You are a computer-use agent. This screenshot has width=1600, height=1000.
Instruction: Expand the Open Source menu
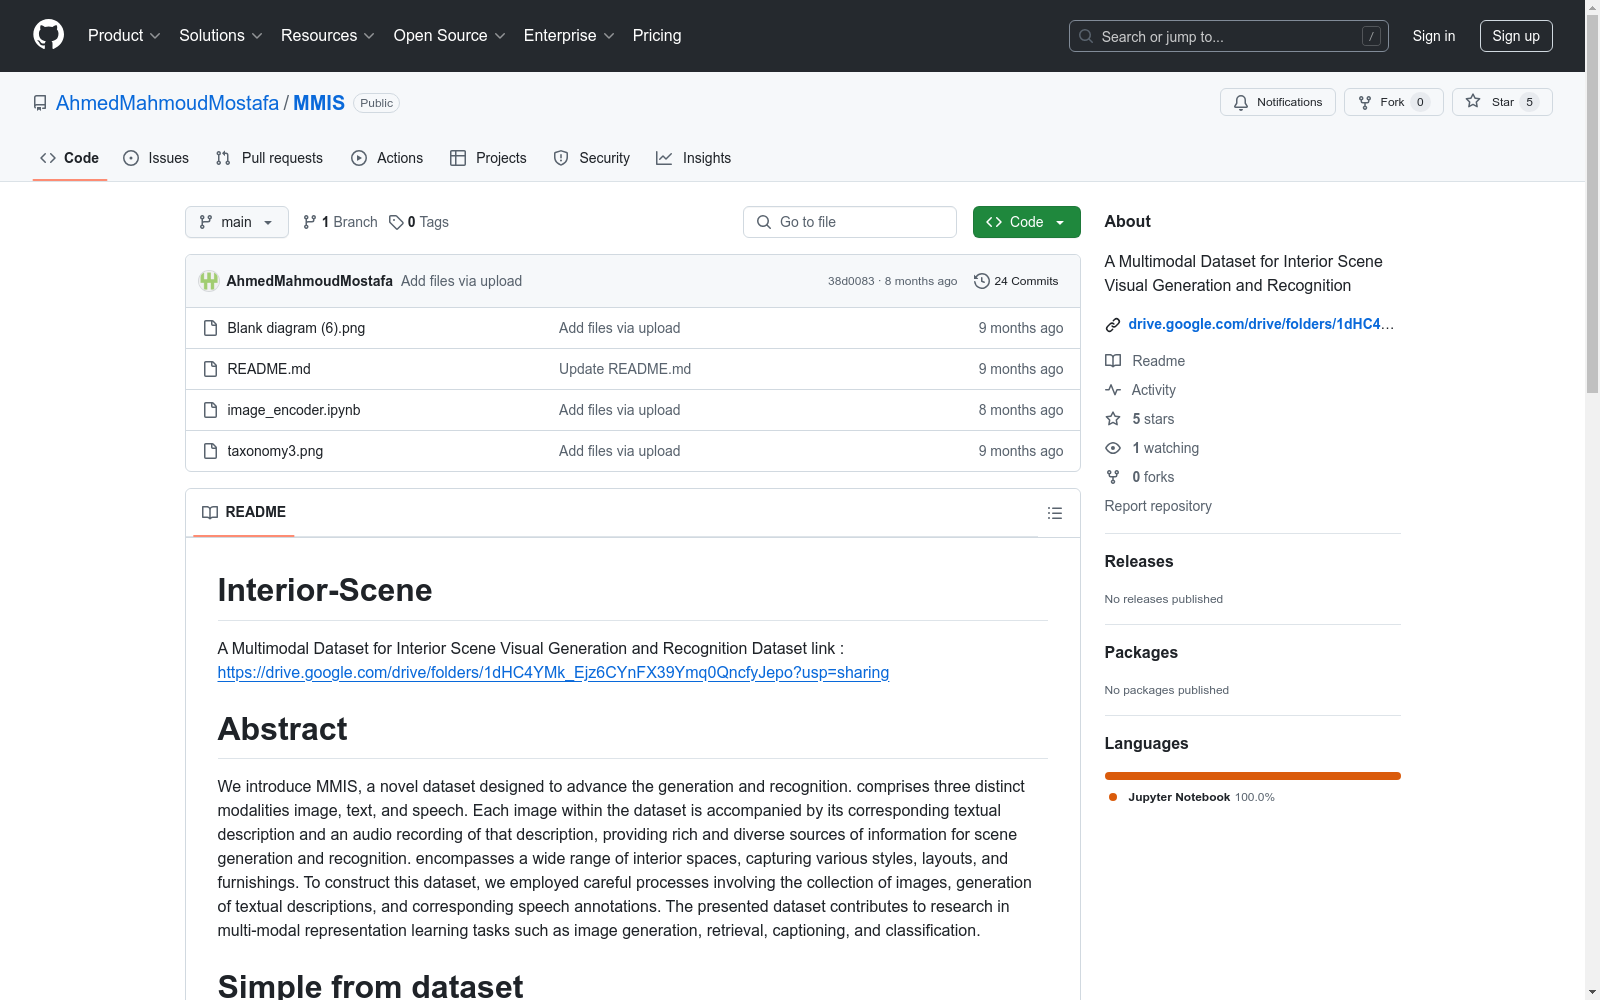point(450,35)
